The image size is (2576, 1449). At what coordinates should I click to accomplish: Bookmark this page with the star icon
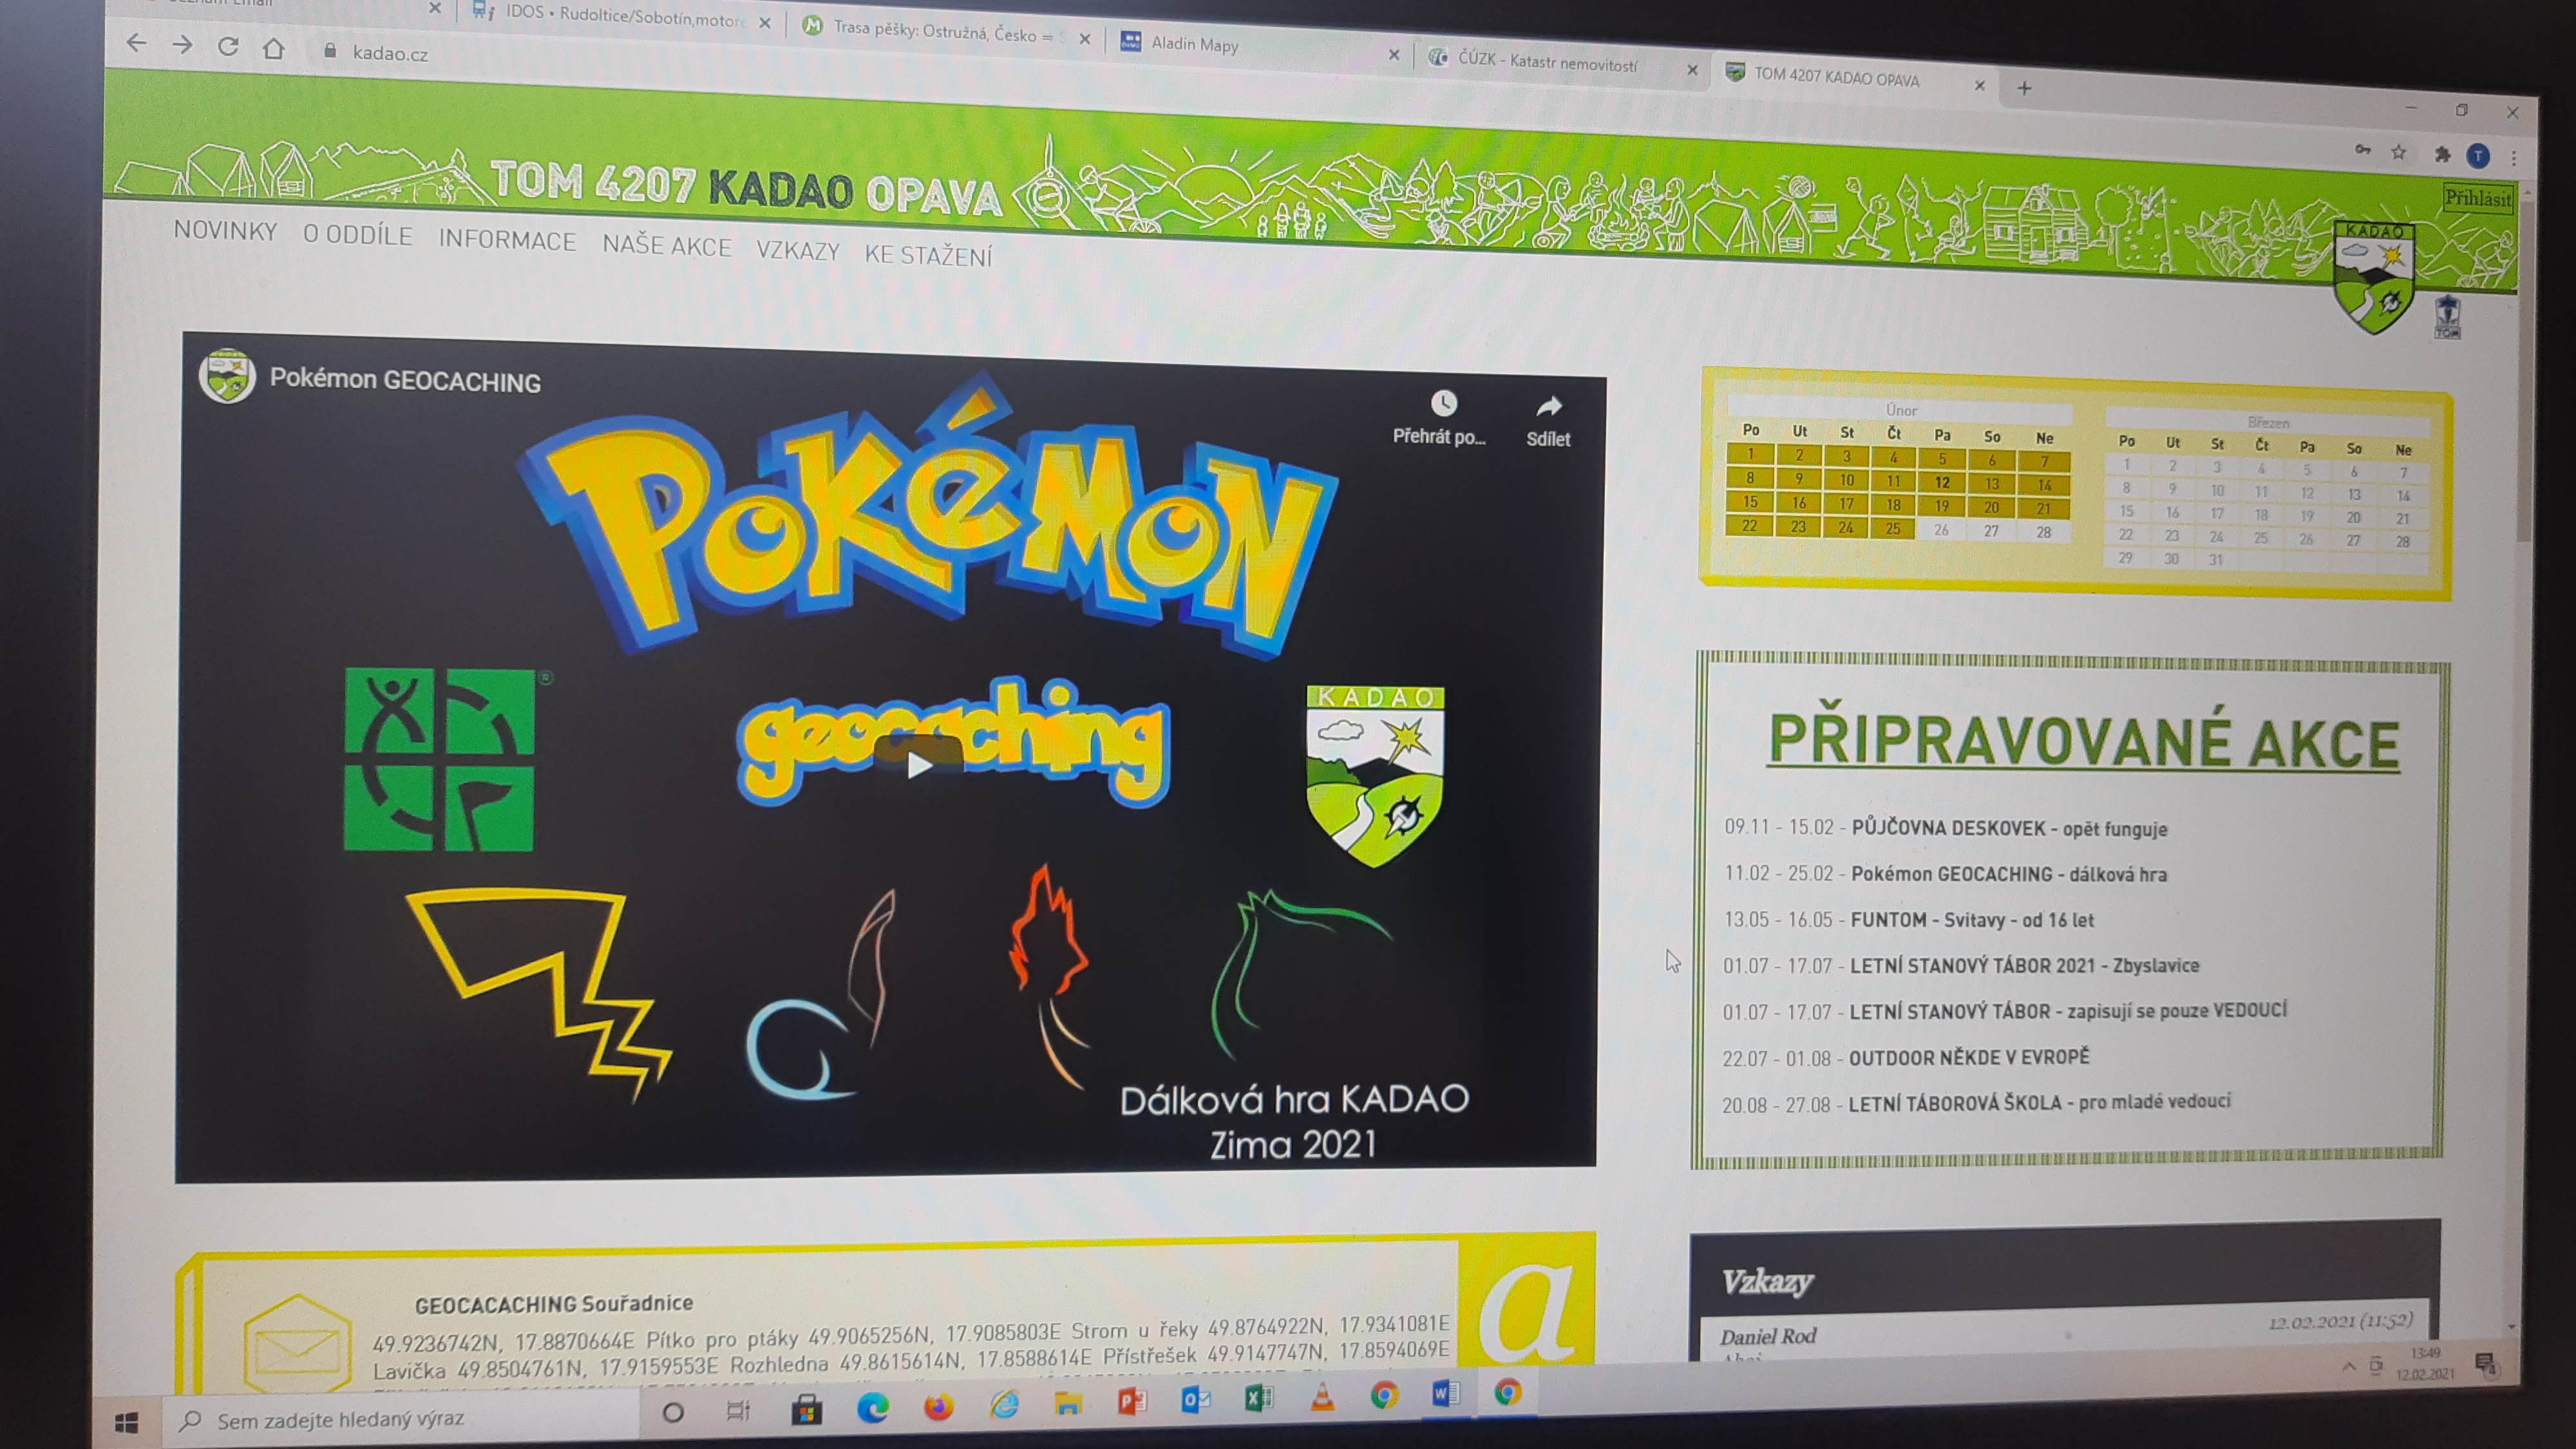pos(2399,152)
